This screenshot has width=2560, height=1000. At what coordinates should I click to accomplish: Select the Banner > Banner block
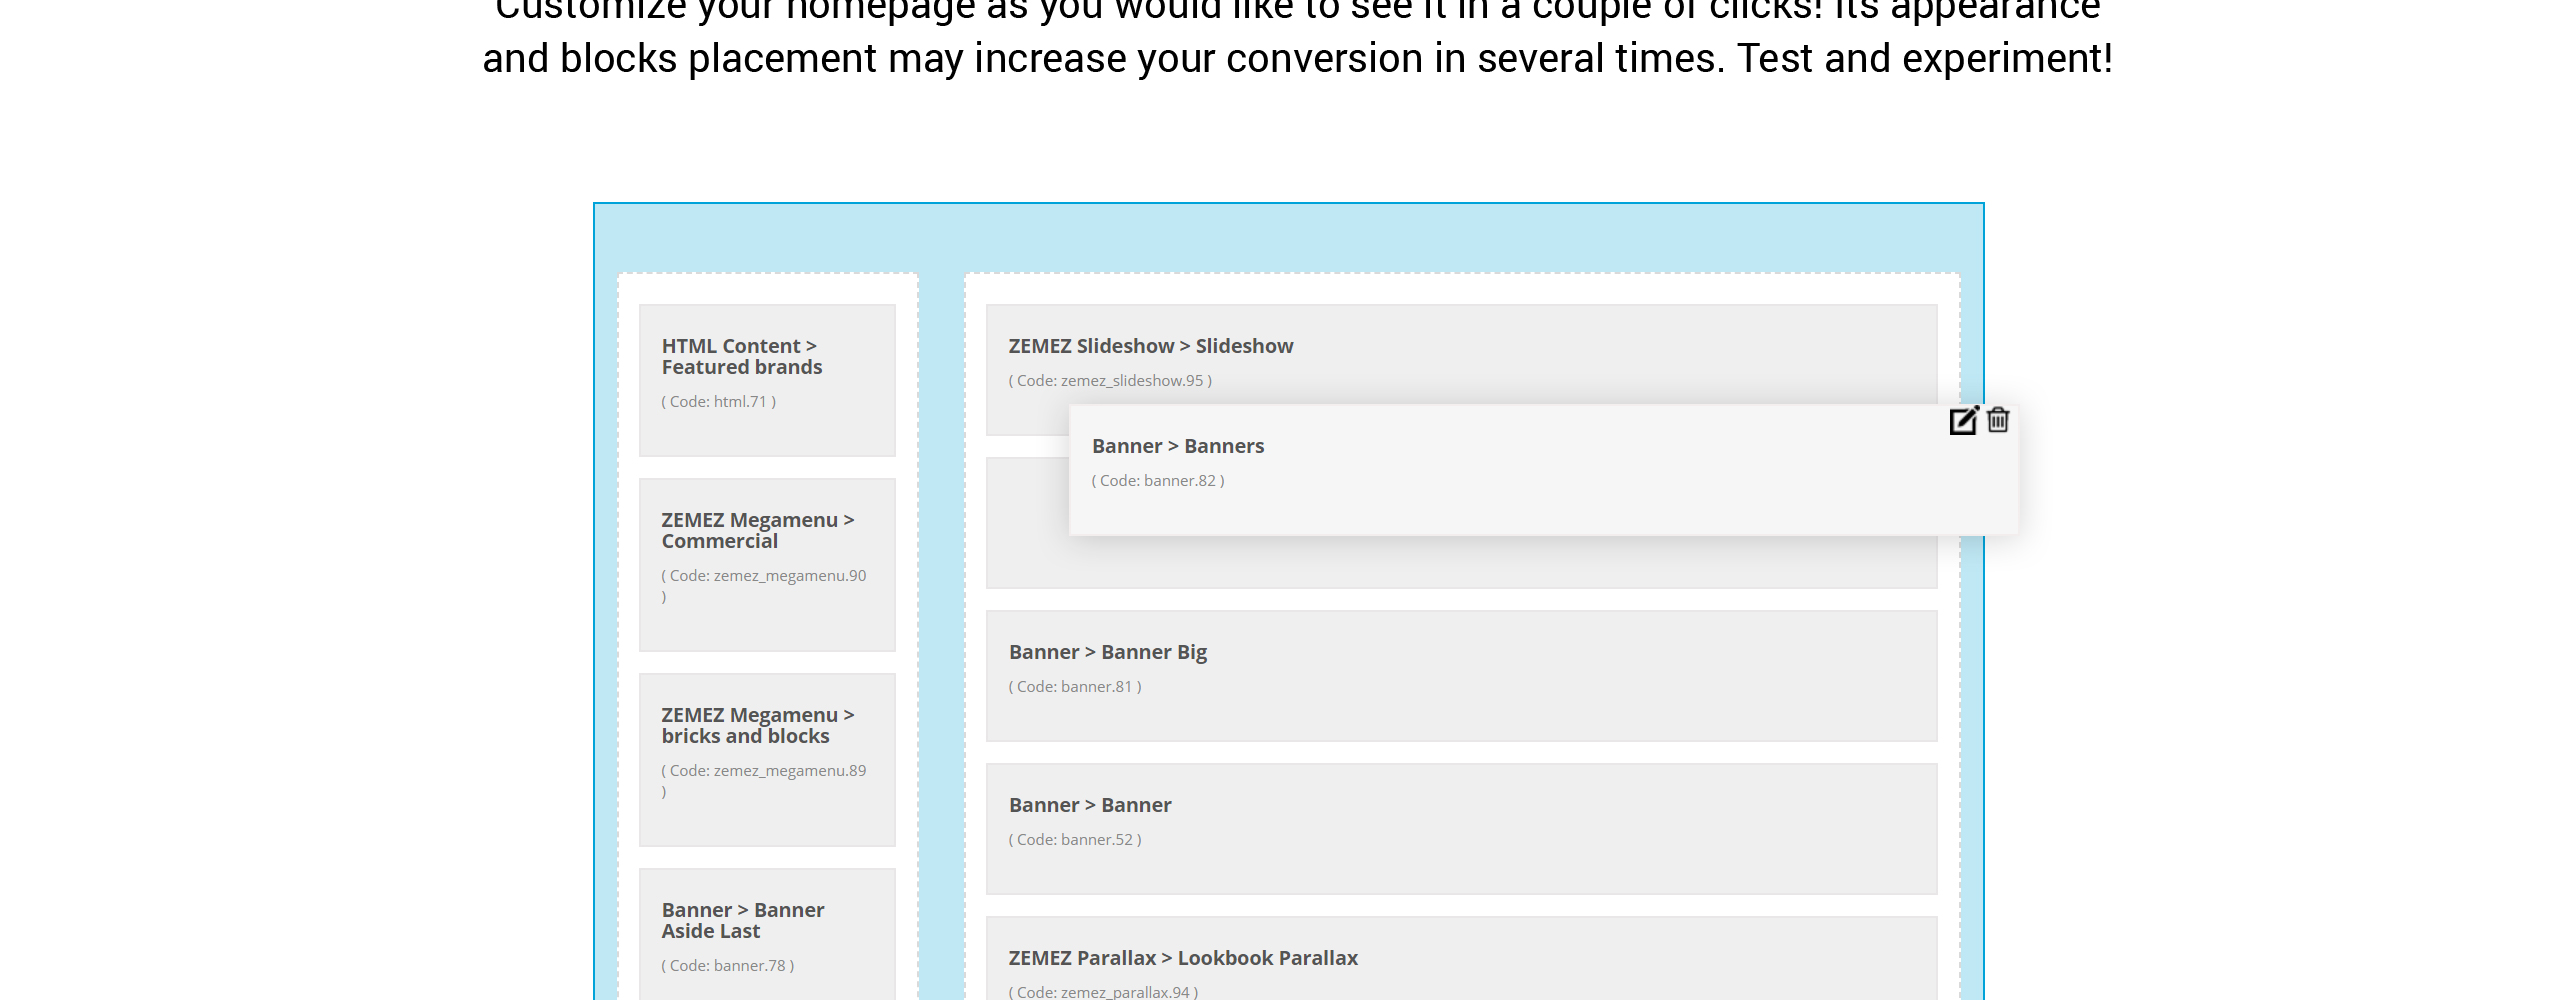tap(1461, 829)
